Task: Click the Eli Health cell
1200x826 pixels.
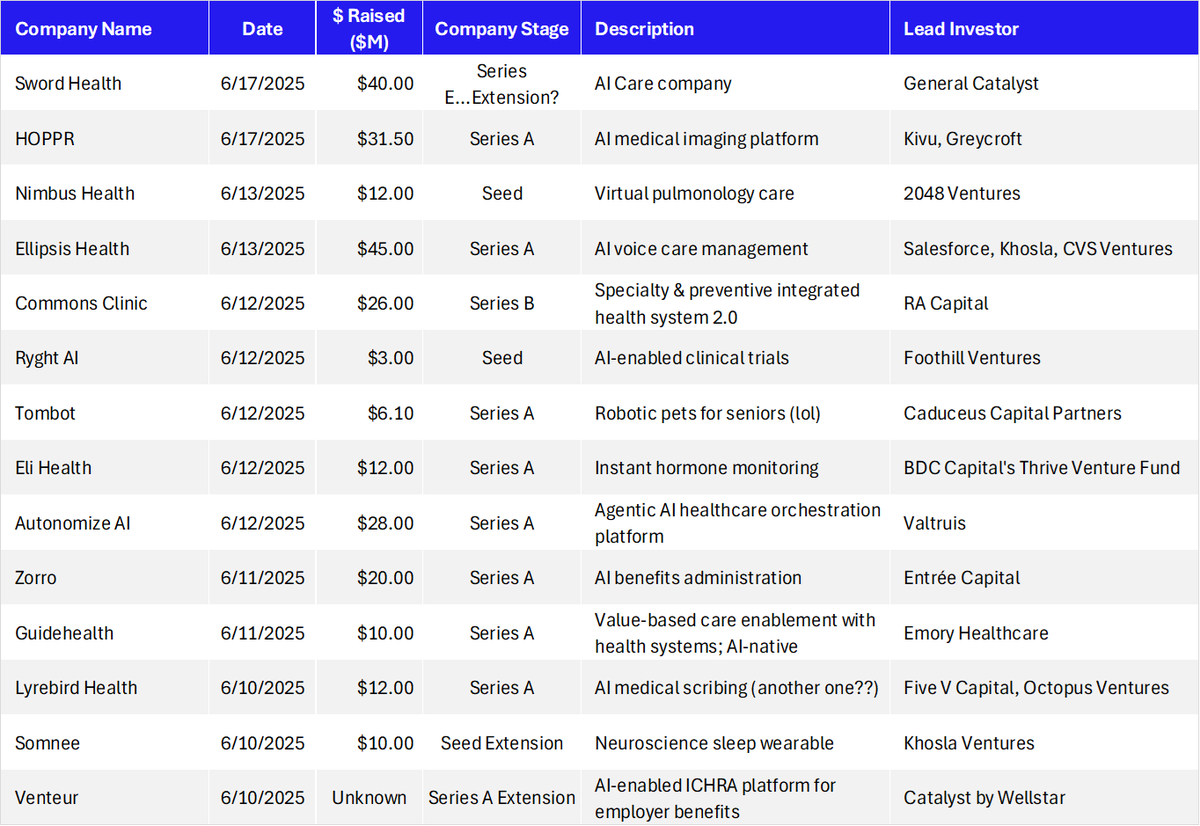Action: click(104, 468)
